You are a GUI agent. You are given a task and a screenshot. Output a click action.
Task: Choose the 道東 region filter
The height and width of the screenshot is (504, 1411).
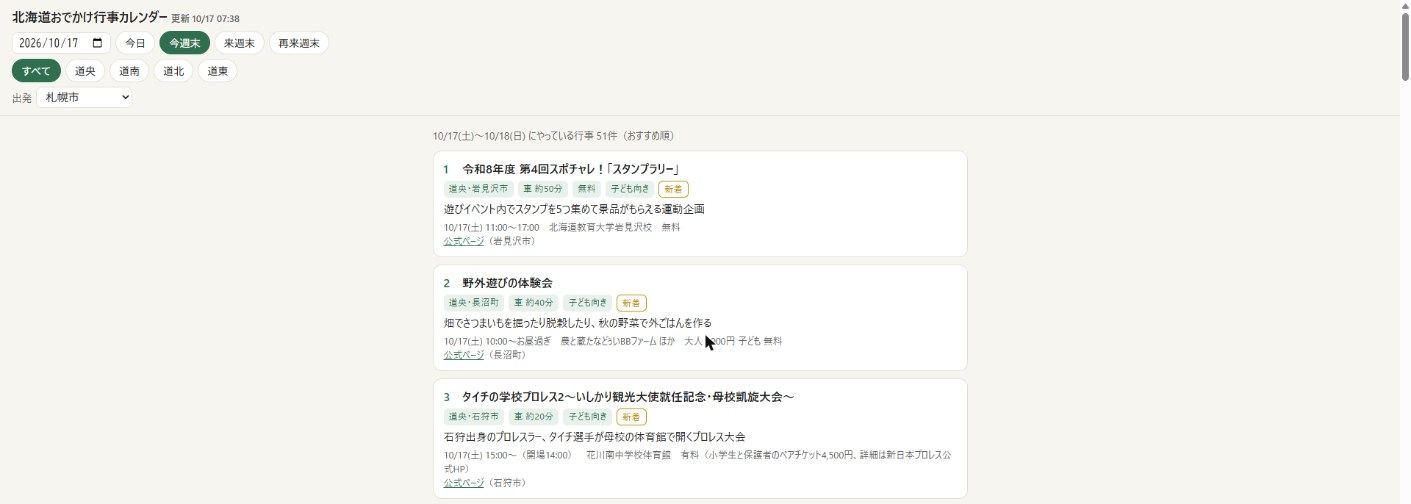pyautogui.click(x=217, y=71)
